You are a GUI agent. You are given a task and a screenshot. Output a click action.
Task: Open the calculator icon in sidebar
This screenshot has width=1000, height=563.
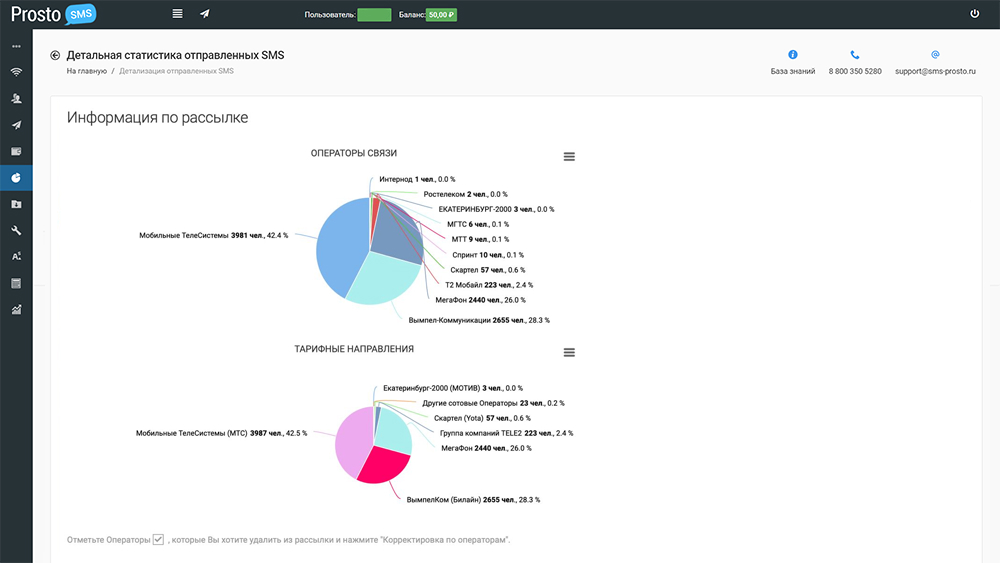point(16,283)
